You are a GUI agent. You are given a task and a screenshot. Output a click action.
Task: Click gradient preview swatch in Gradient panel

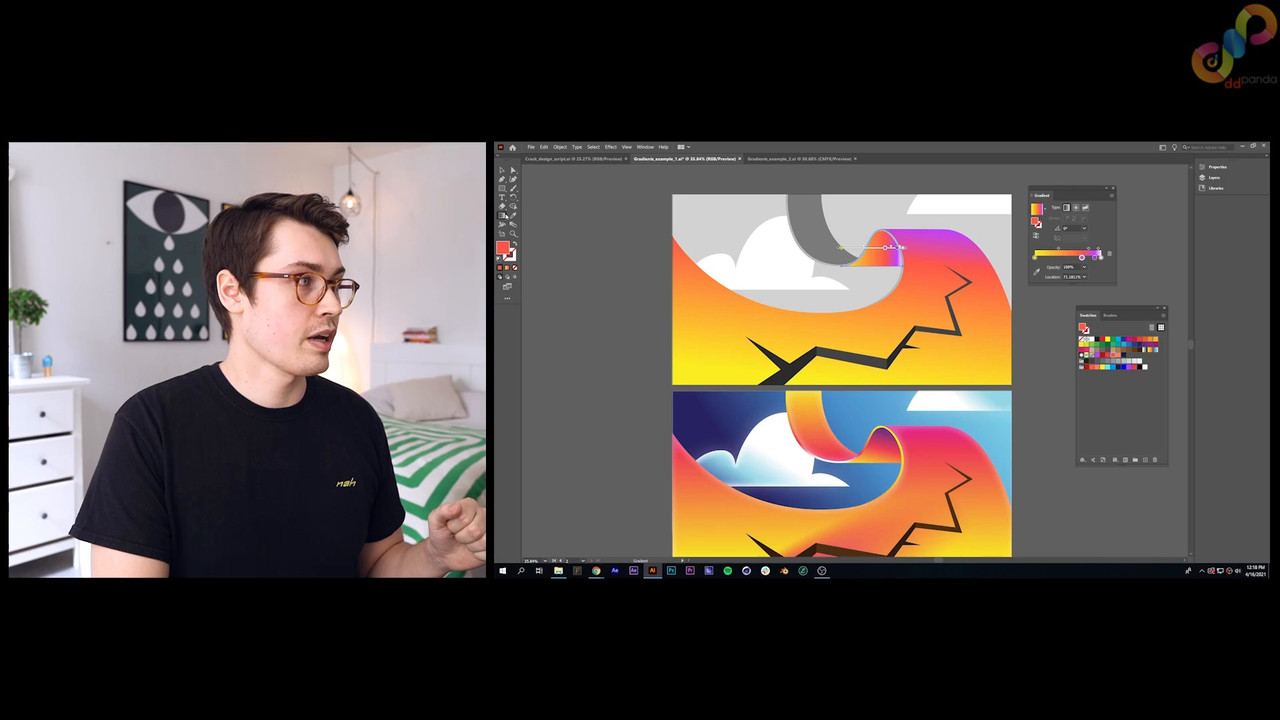(x=1037, y=209)
